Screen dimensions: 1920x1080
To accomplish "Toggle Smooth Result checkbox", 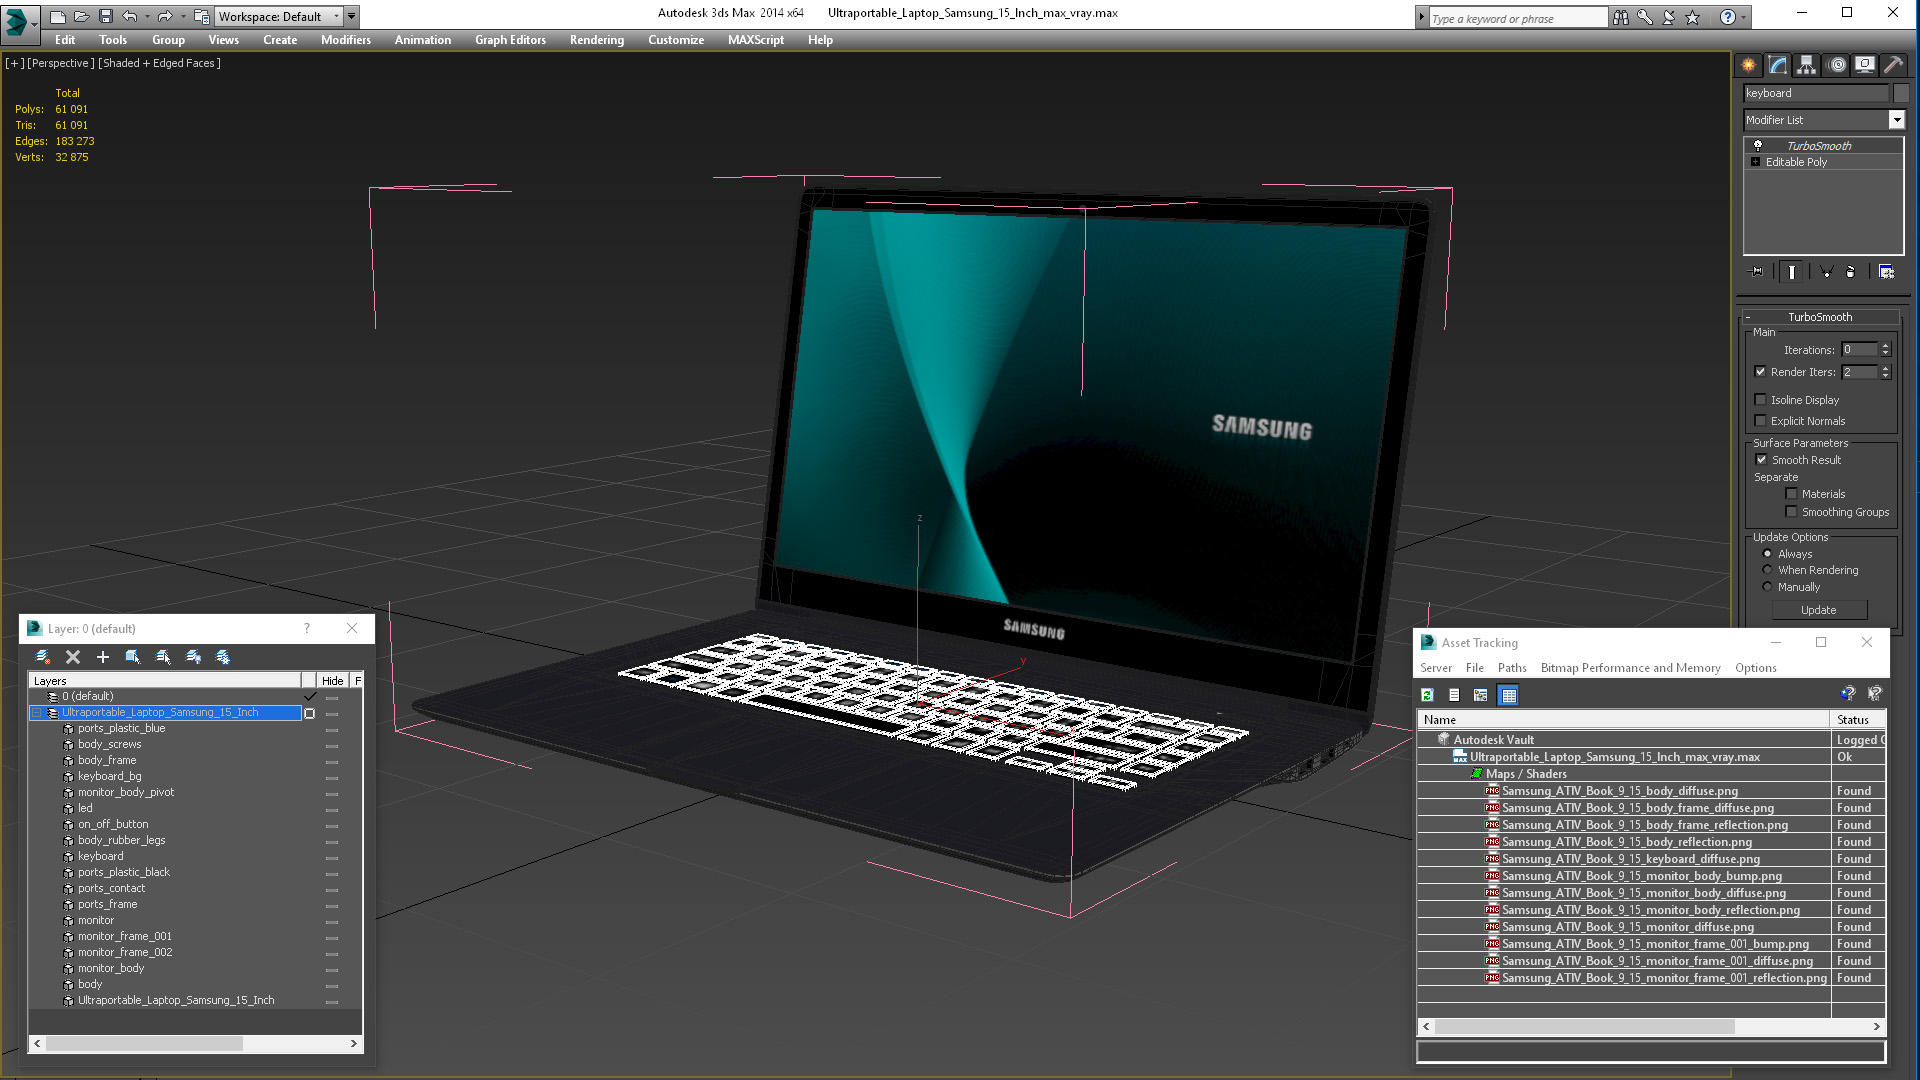I will [x=1761, y=460].
